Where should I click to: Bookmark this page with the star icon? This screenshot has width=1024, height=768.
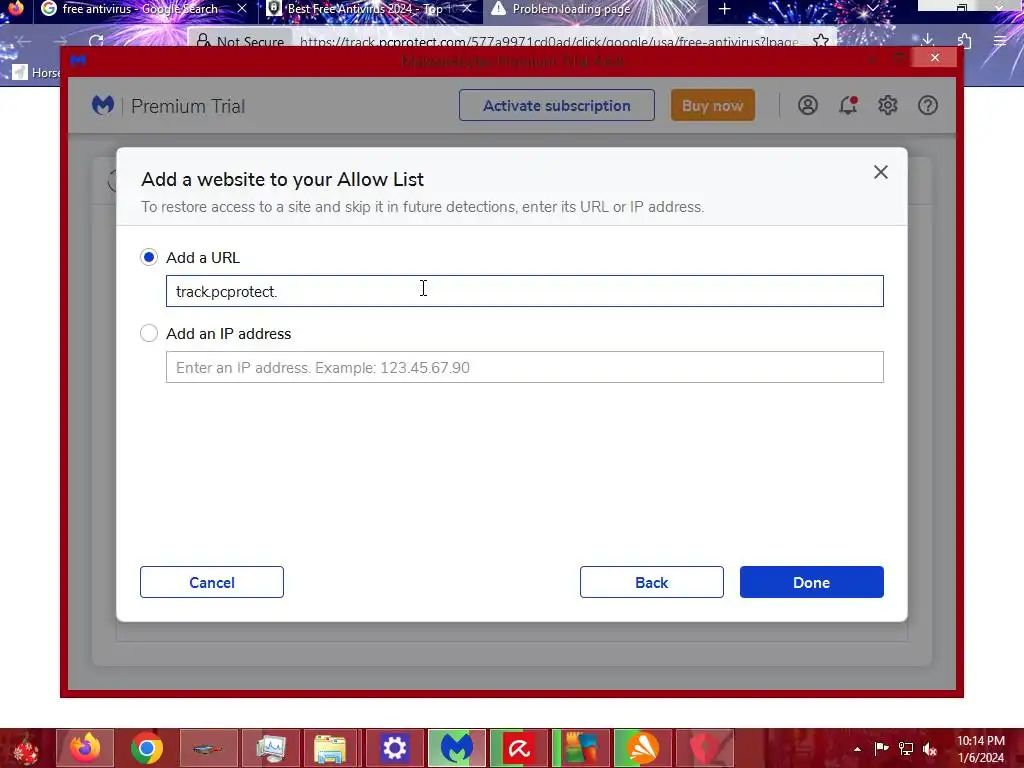(x=821, y=41)
